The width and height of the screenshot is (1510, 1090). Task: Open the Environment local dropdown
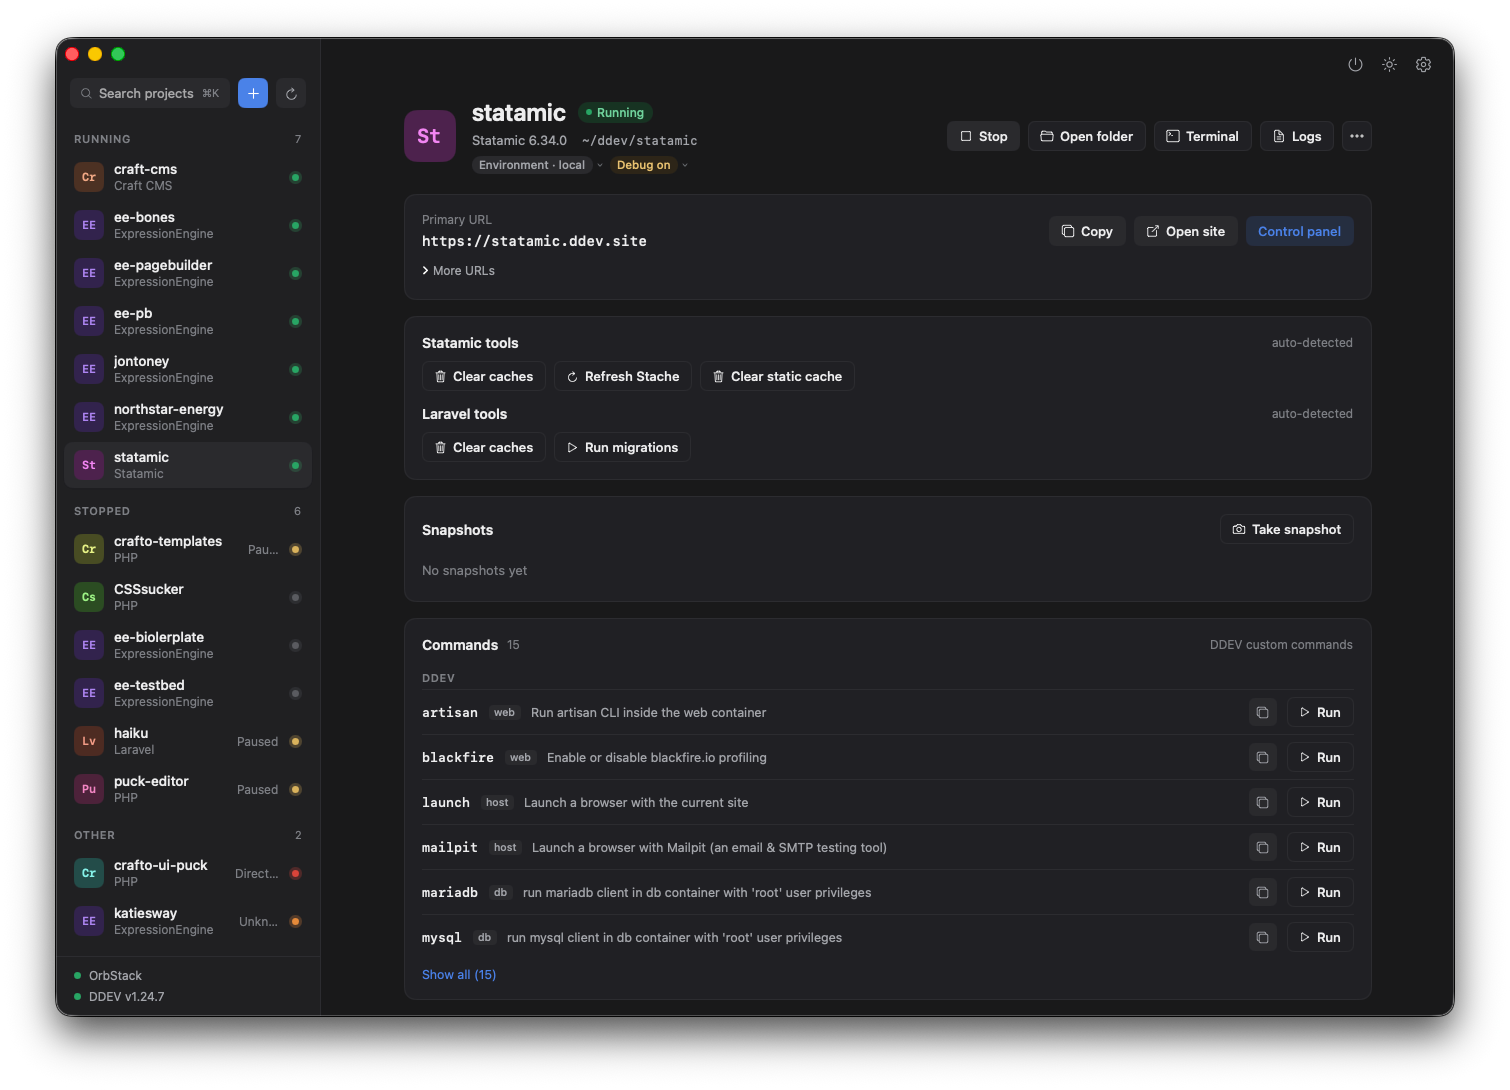539,165
